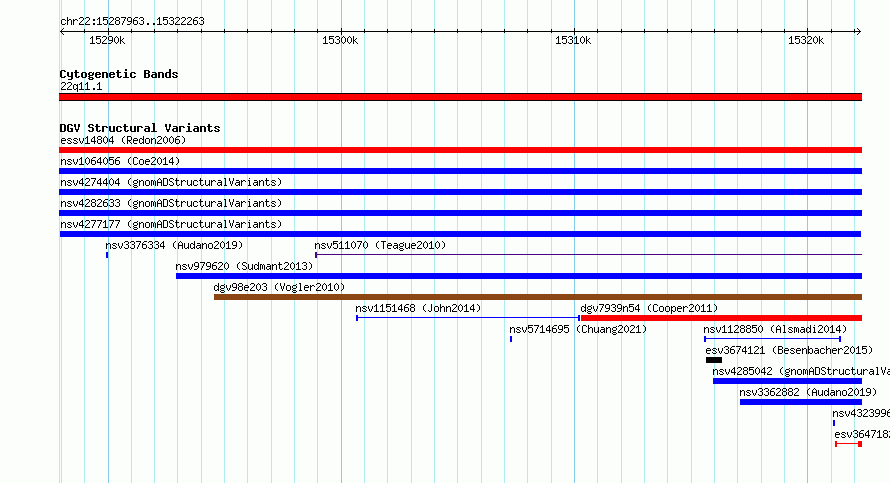
Task: Click the small nsv5714695 blue marker
Action: tap(511, 339)
